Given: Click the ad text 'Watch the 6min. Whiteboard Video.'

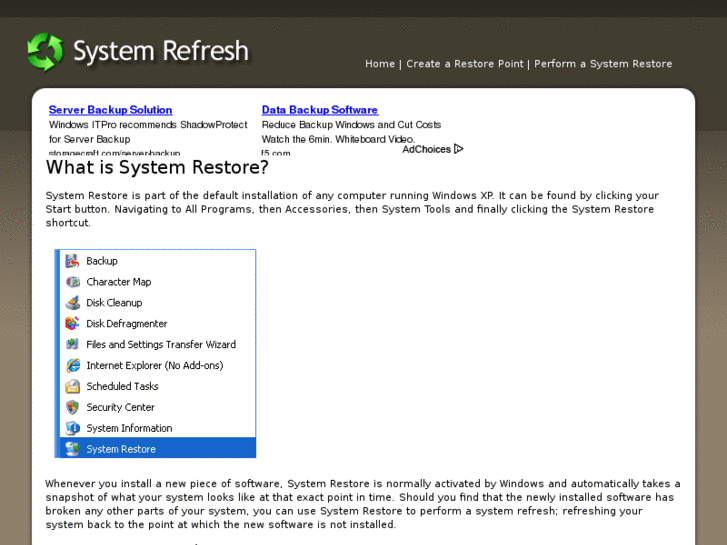Looking at the screenshot, I should (338, 139).
